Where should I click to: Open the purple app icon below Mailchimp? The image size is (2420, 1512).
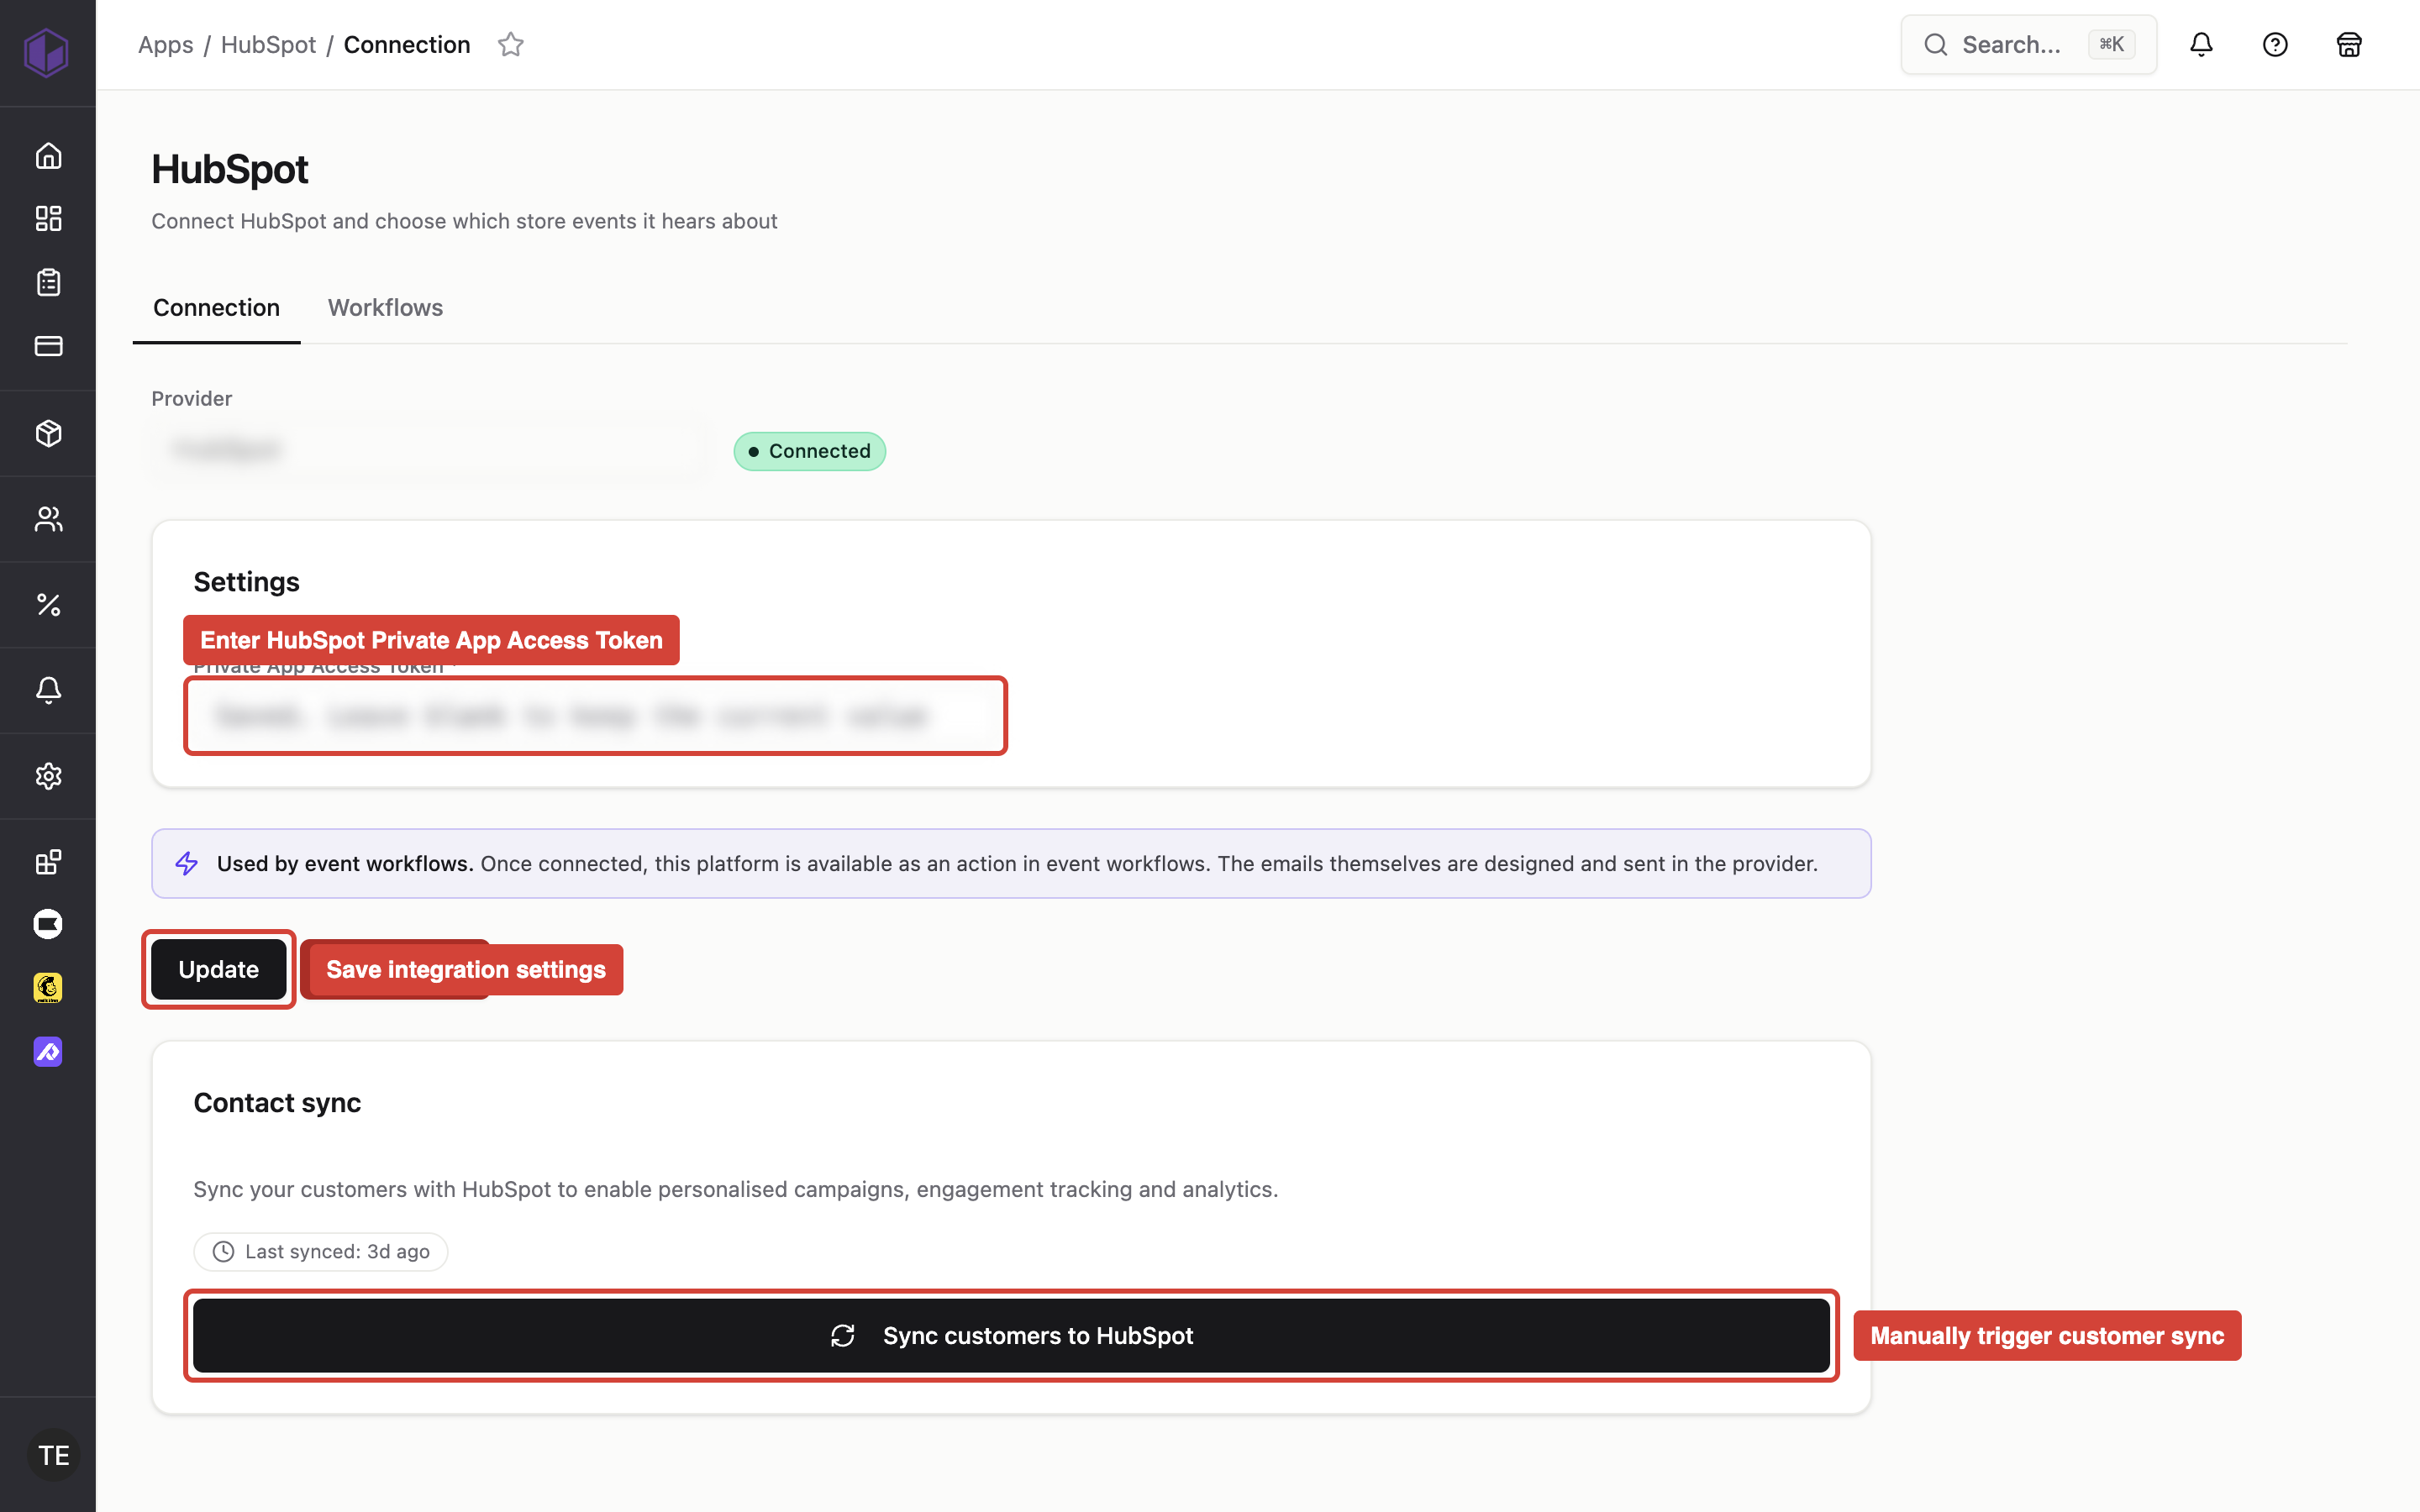click(x=48, y=1052)
